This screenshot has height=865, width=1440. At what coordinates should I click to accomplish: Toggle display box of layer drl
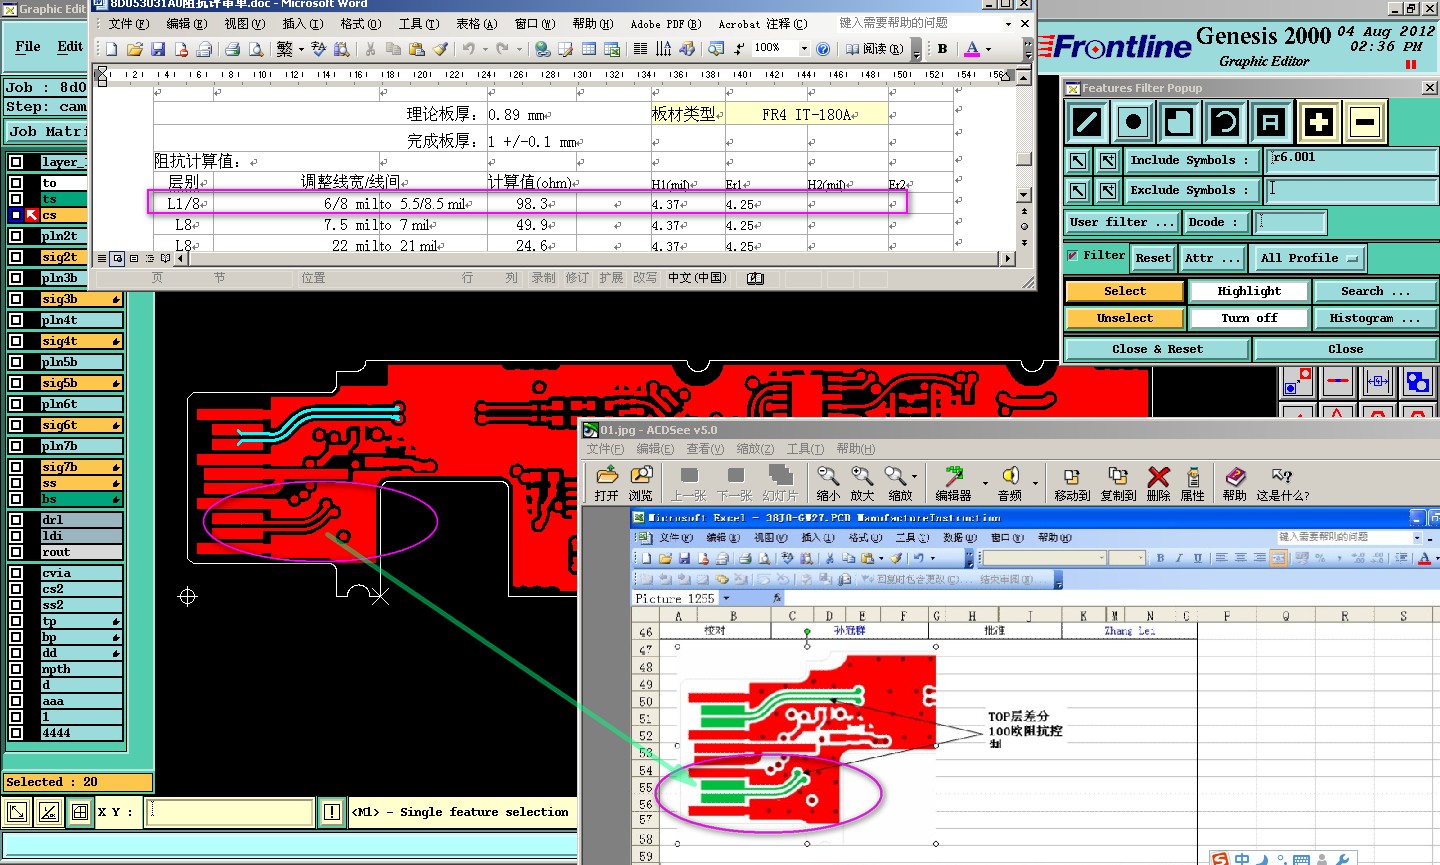[x=16, y=520]
